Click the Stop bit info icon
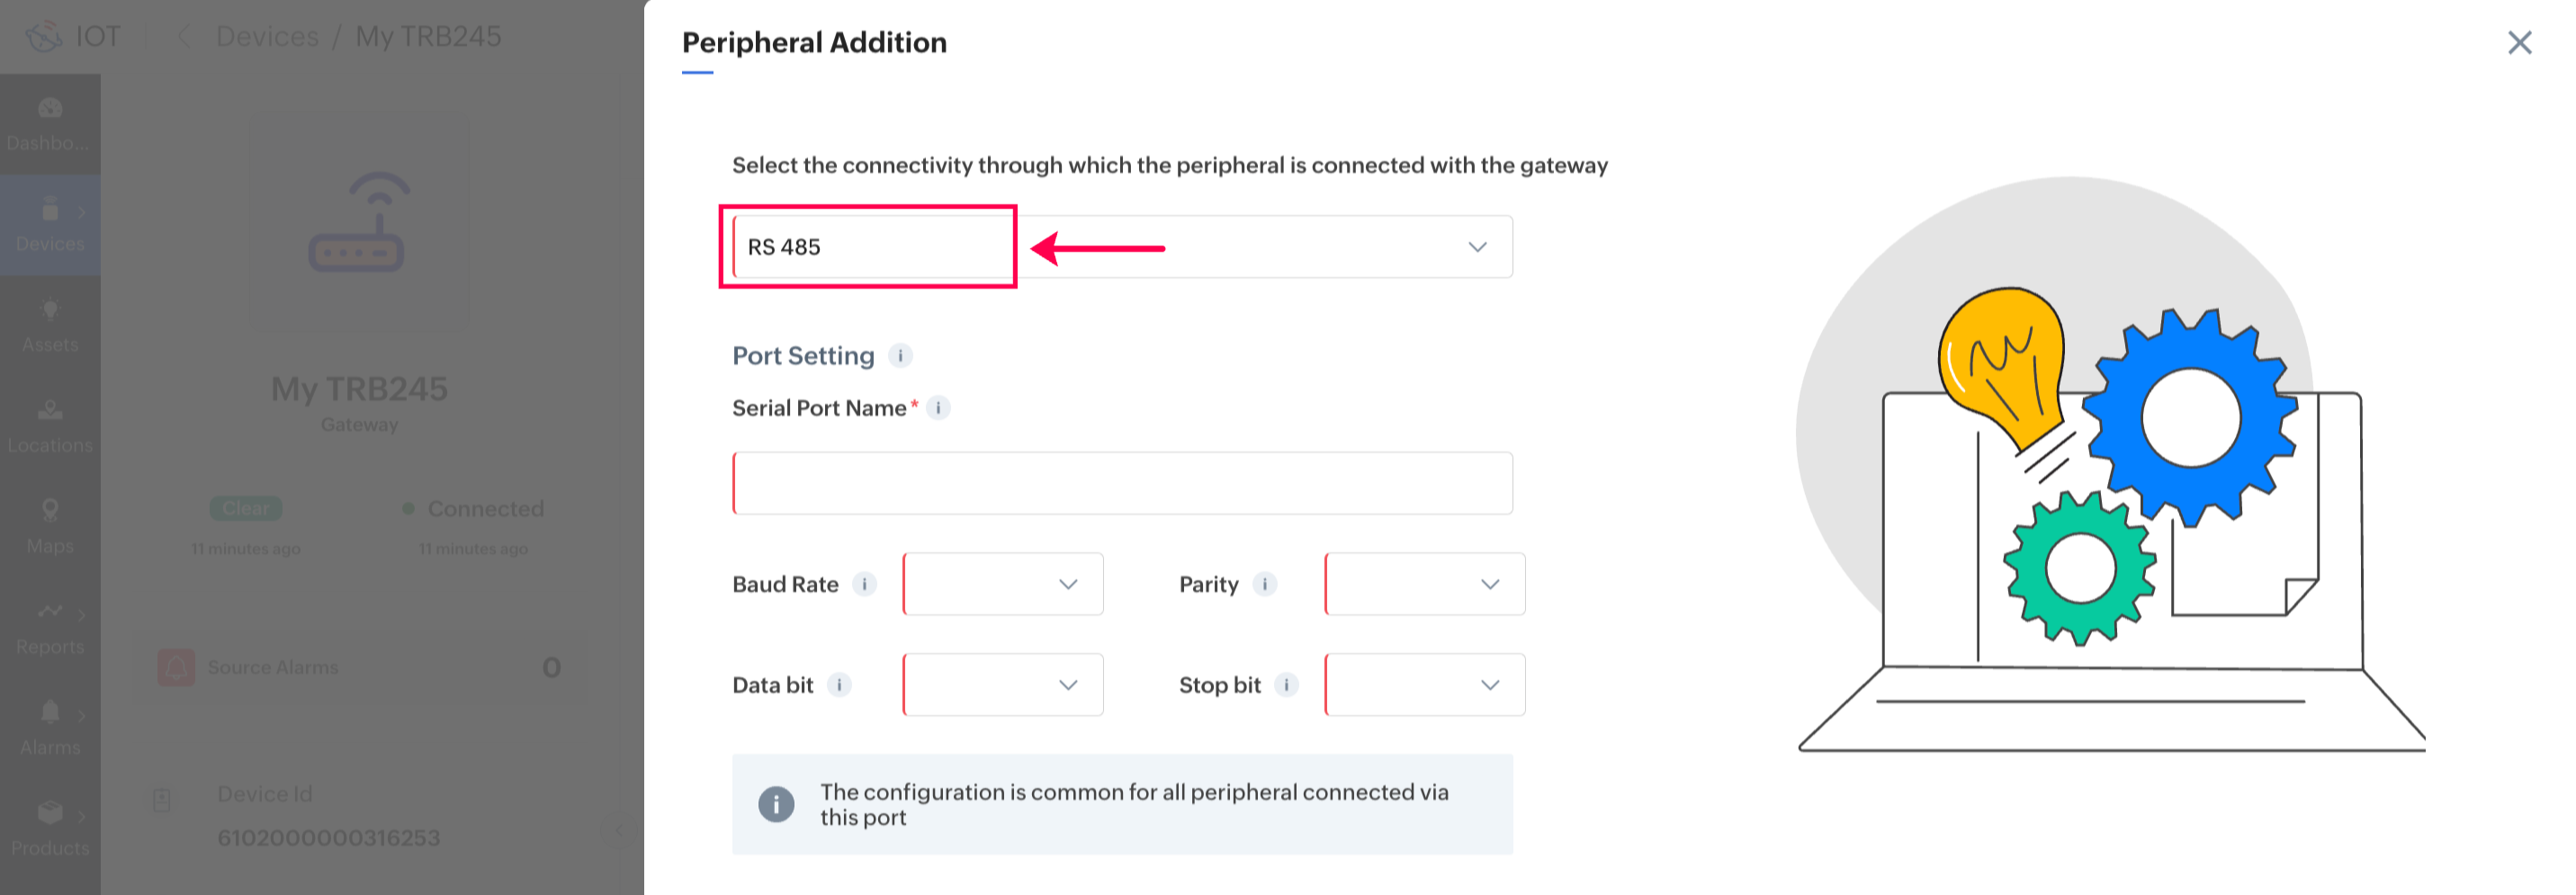2576x895 pixels. [x=1287, y=685]
